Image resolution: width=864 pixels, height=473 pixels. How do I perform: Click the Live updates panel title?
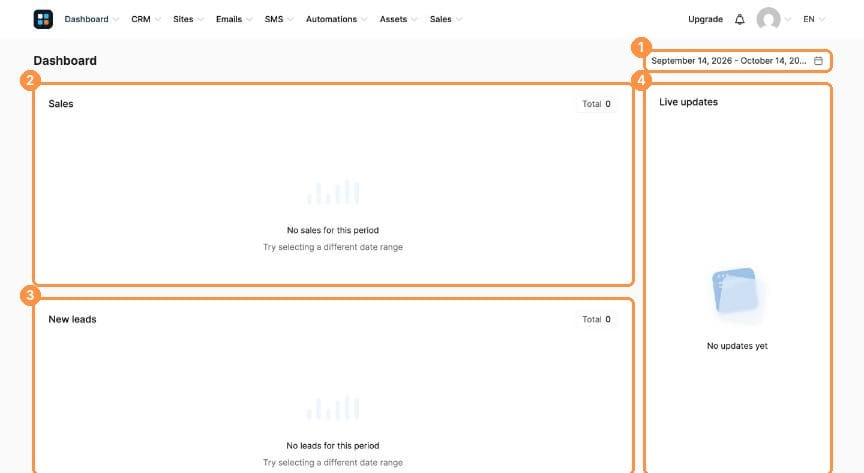688,102
